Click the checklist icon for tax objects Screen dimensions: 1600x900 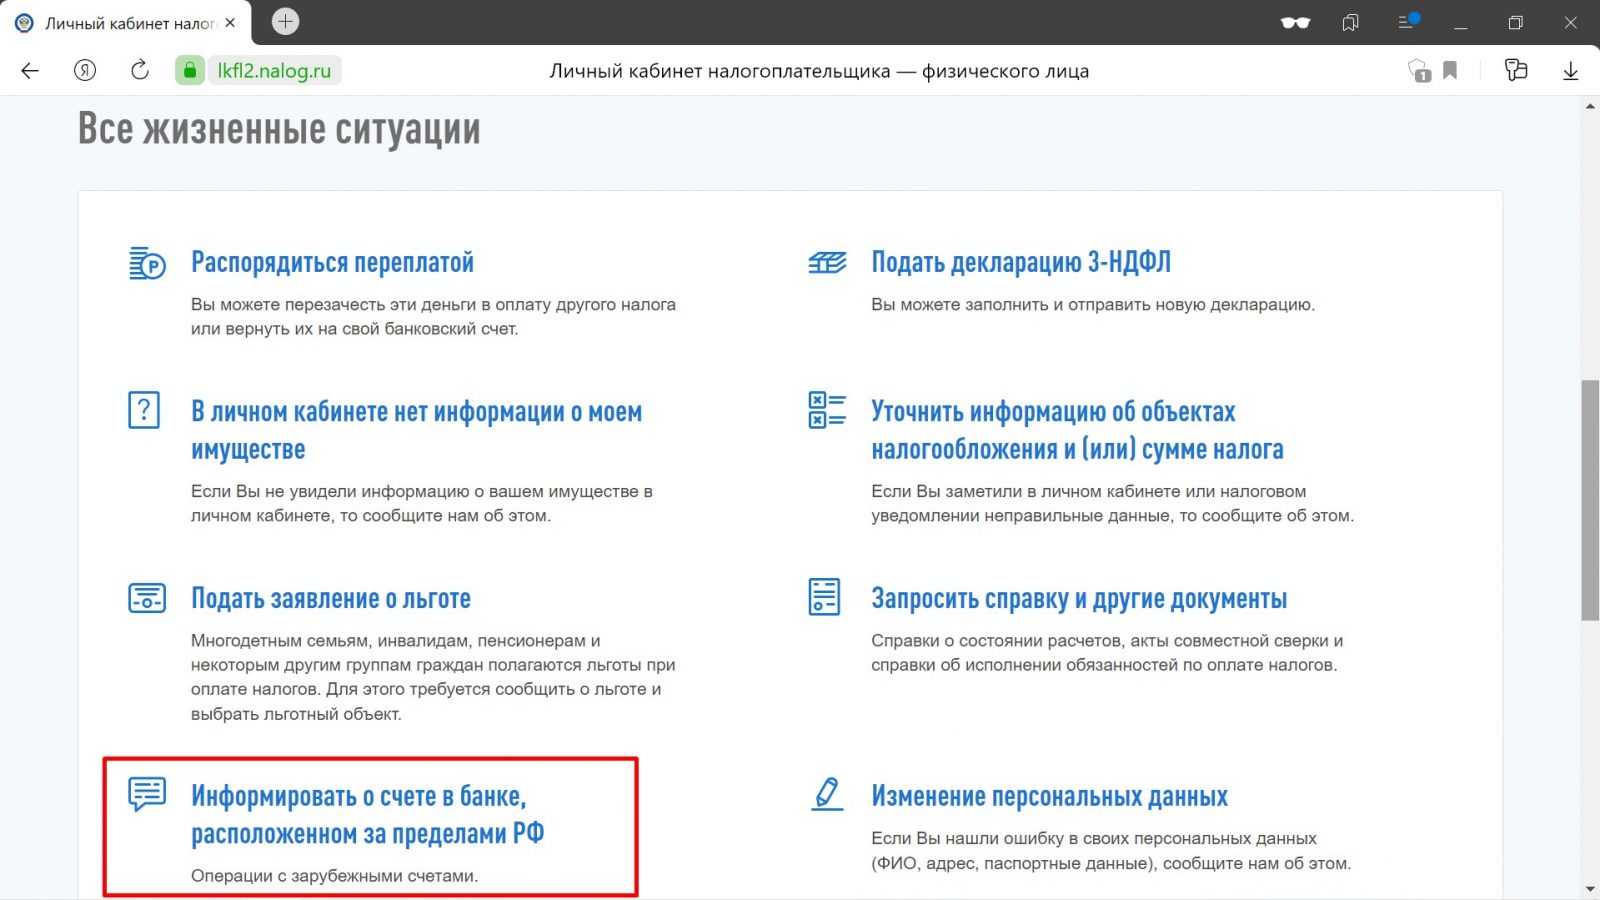point(827,410)
